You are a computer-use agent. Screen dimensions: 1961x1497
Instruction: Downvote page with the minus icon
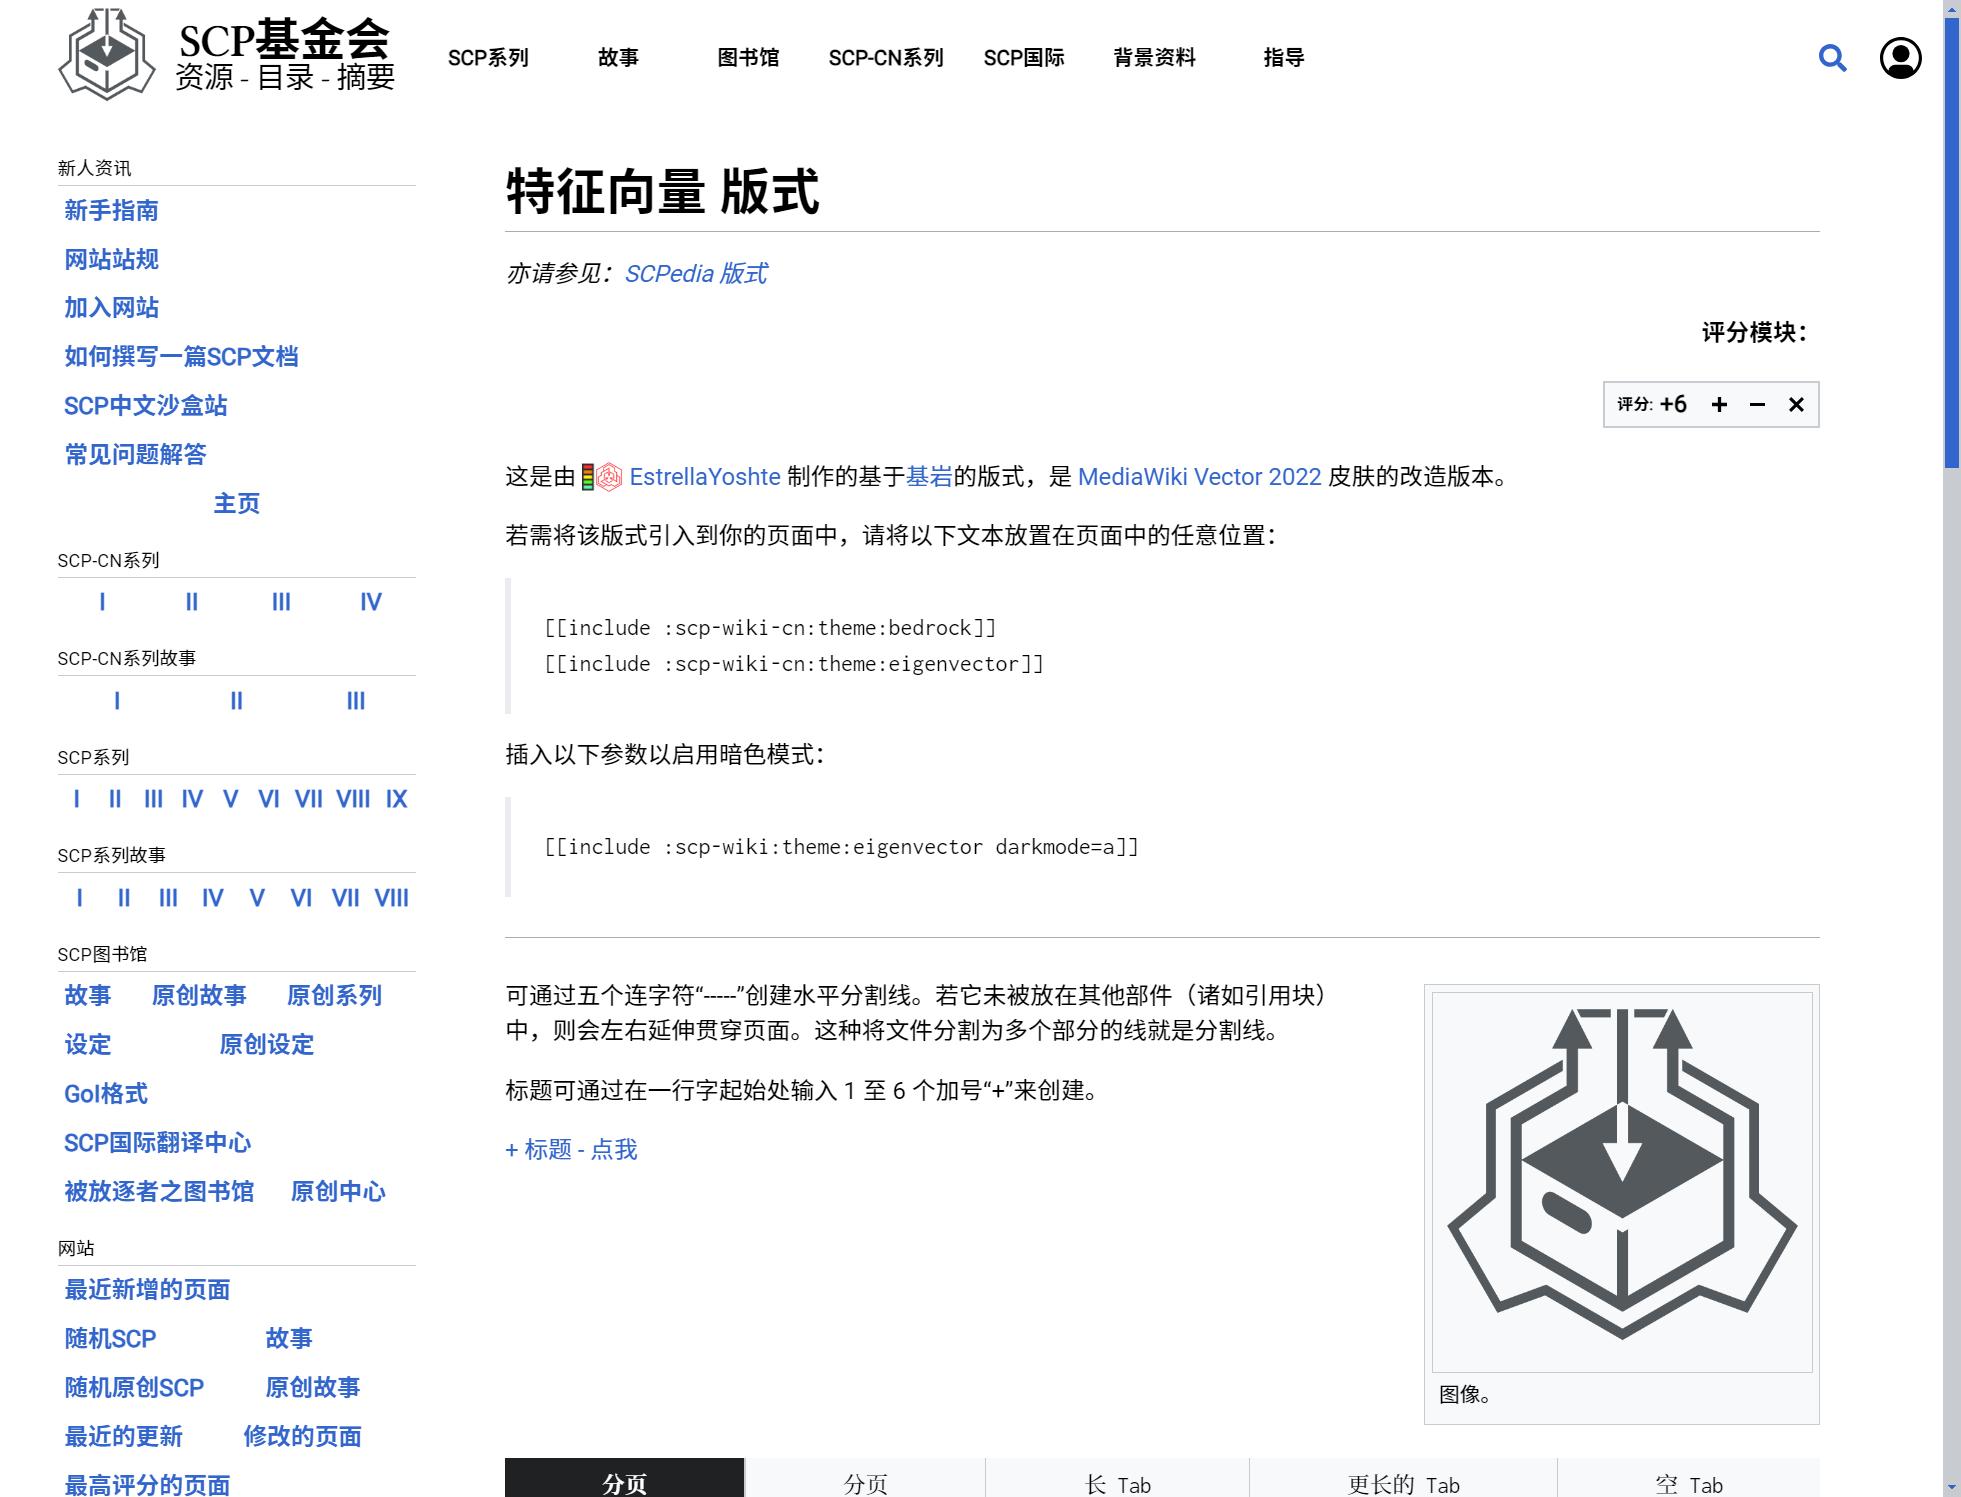[1757, 404]
